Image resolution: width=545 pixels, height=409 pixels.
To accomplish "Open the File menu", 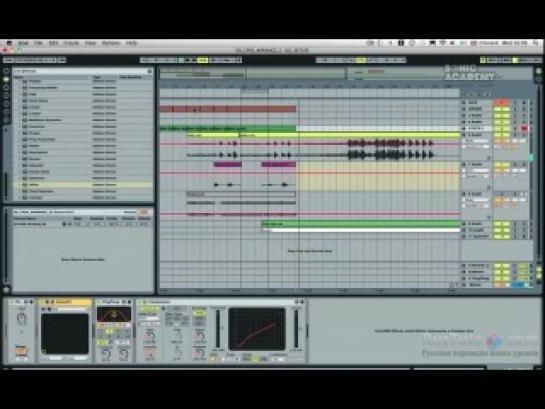I will tap(38, 43).
